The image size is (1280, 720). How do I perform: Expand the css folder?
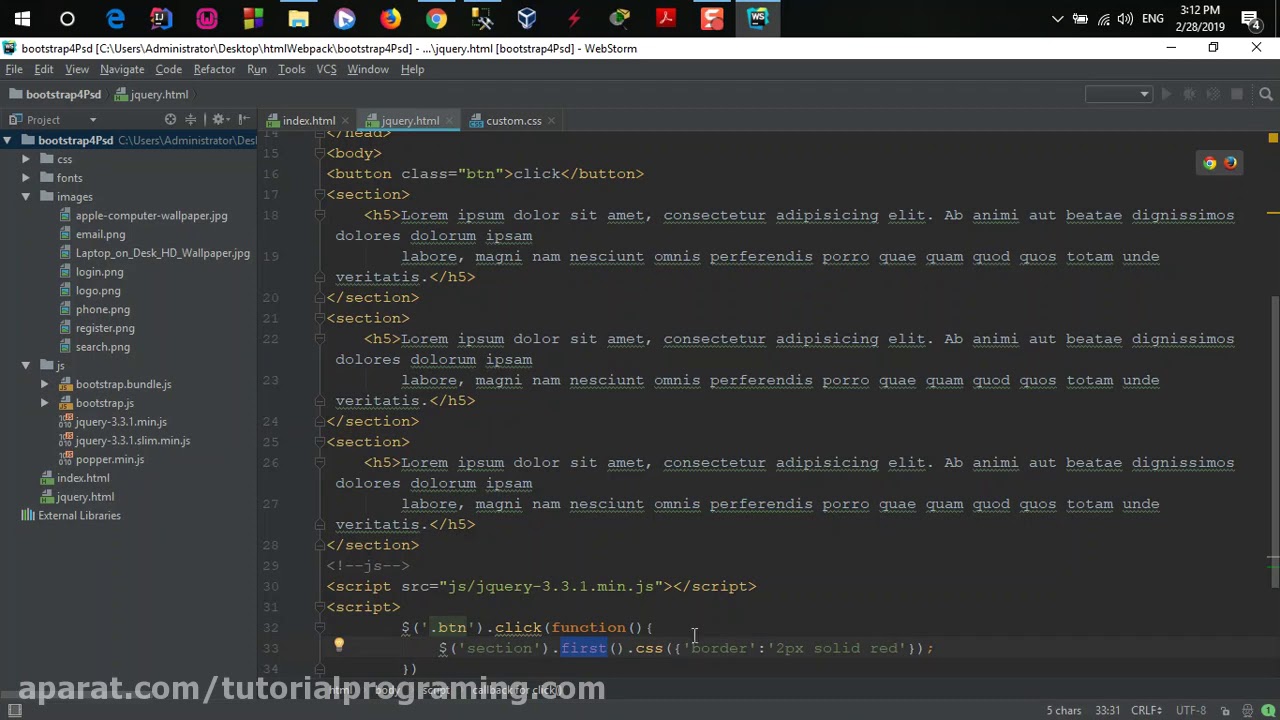25,159
